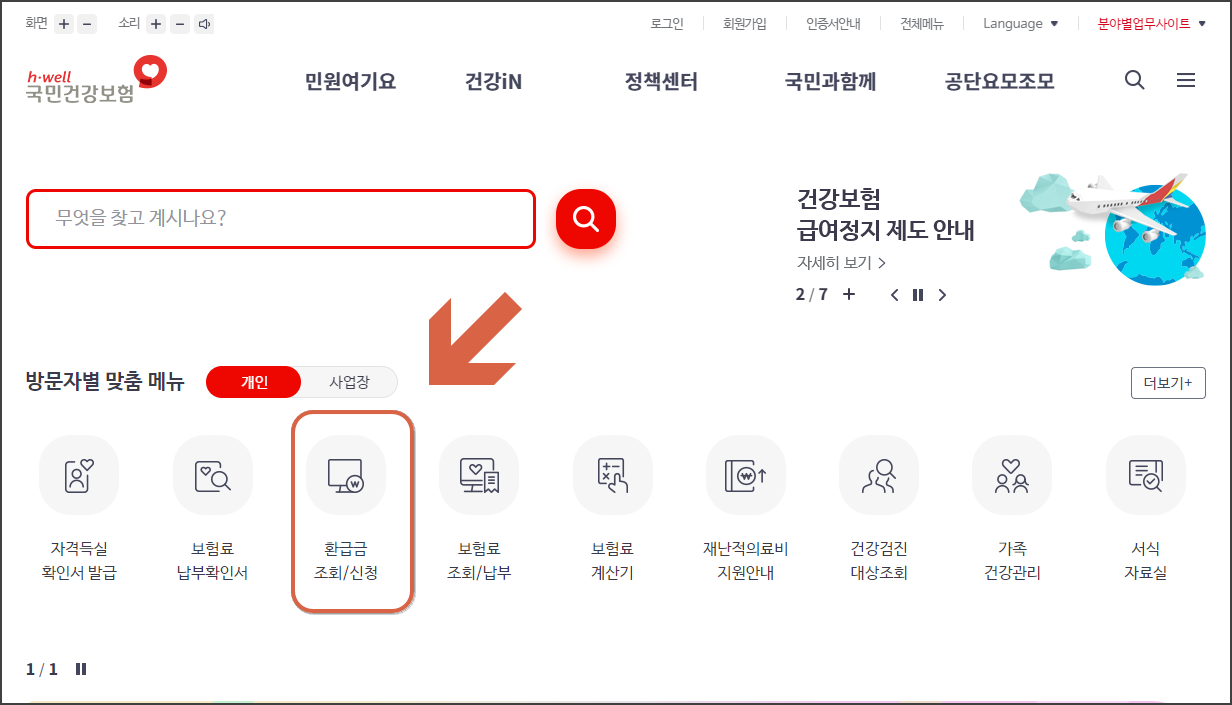Click the main search input field
The height and width of the screenshot is (705, 1232).
[x=280, y=219]
